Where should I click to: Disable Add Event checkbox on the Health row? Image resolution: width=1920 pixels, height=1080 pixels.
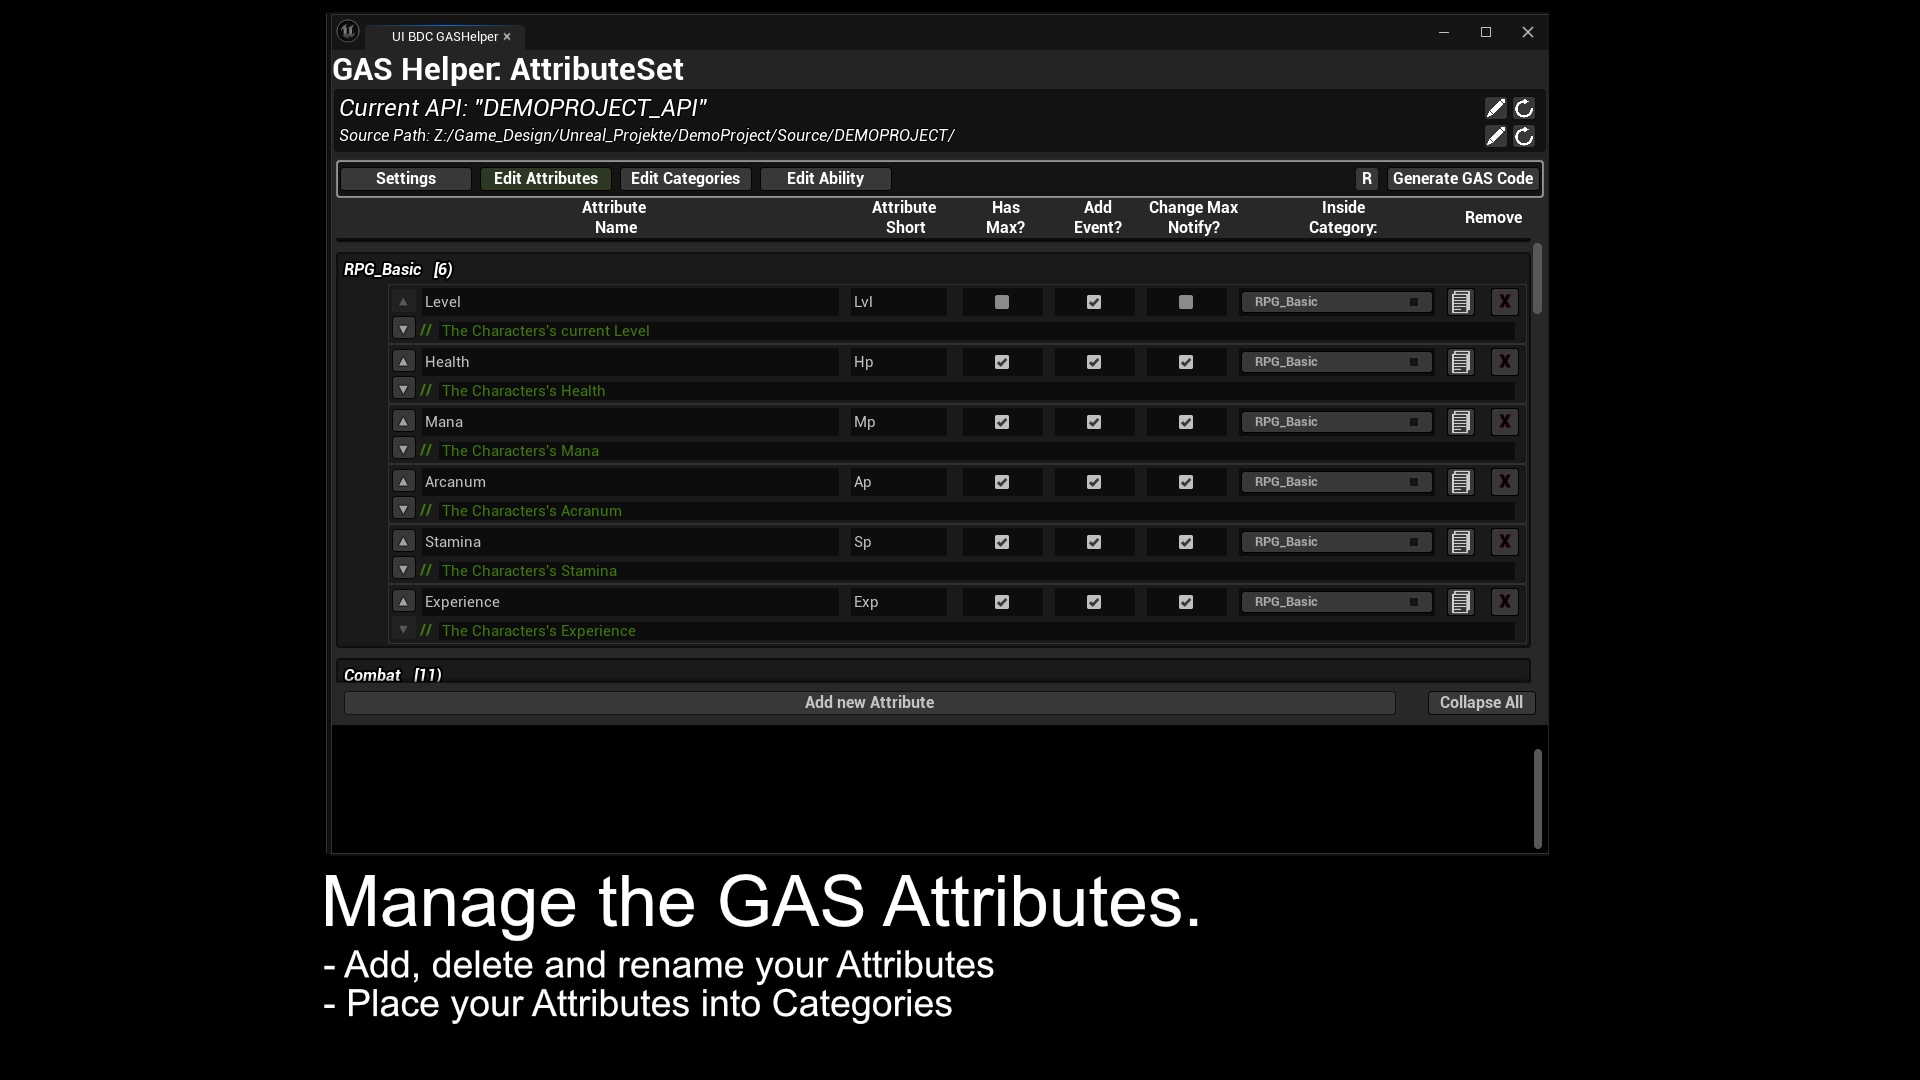coord(1093,362)
